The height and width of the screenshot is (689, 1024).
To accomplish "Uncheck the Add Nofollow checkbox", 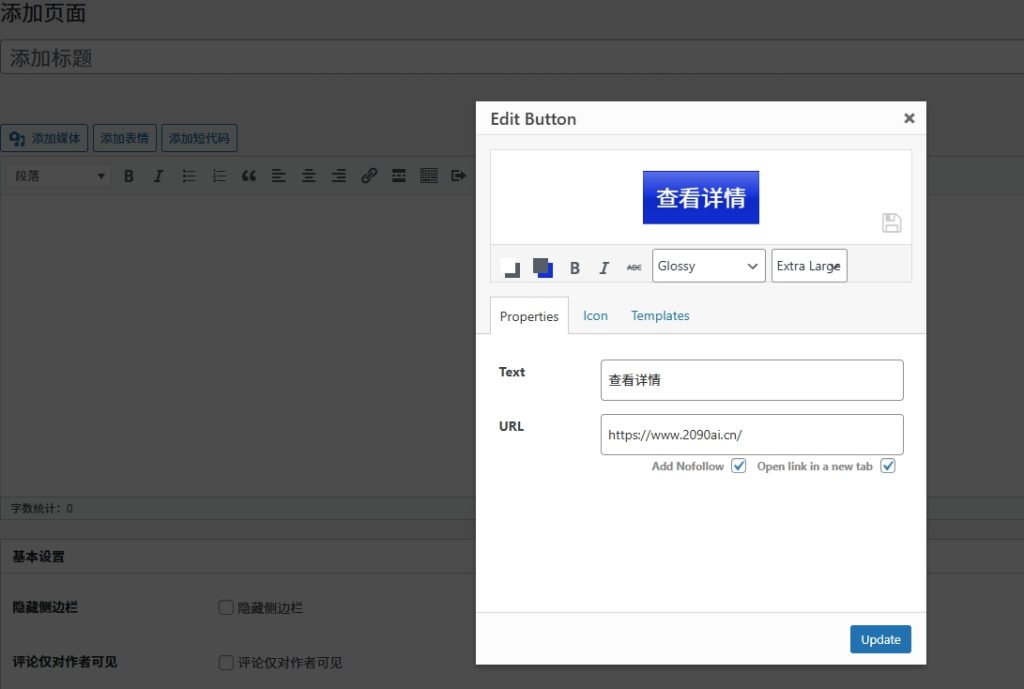I will 739,466.
